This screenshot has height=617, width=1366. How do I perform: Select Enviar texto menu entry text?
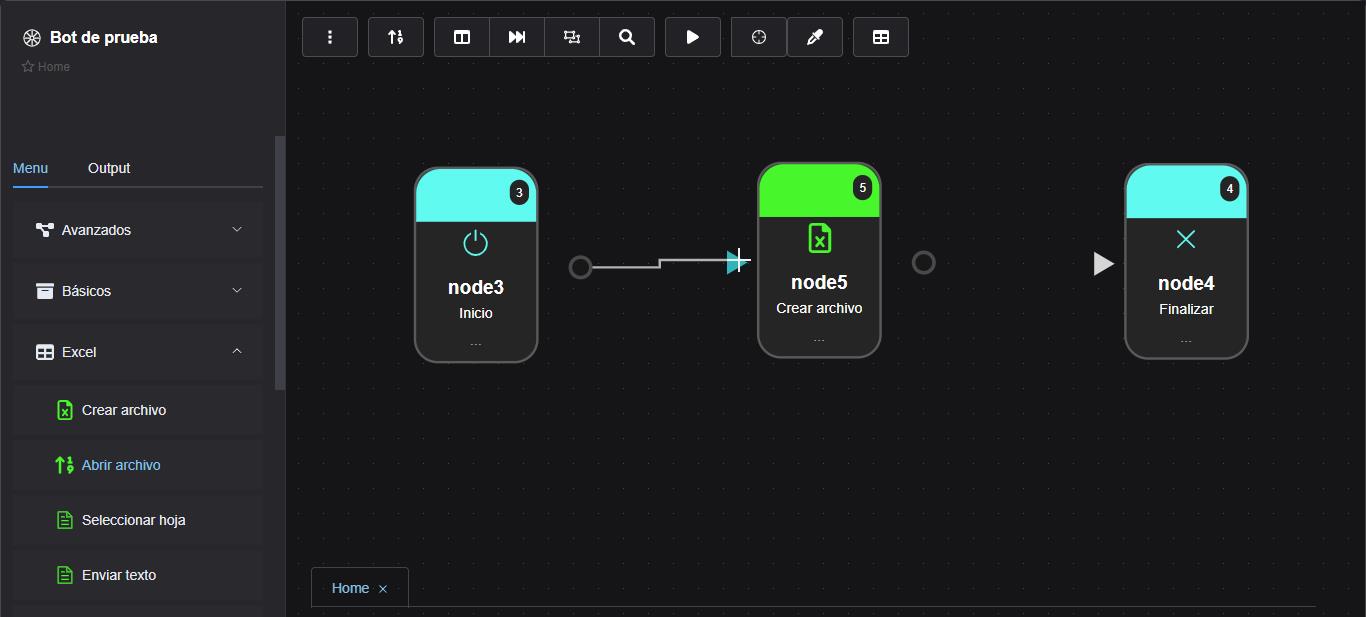click(x=119, y=575)
